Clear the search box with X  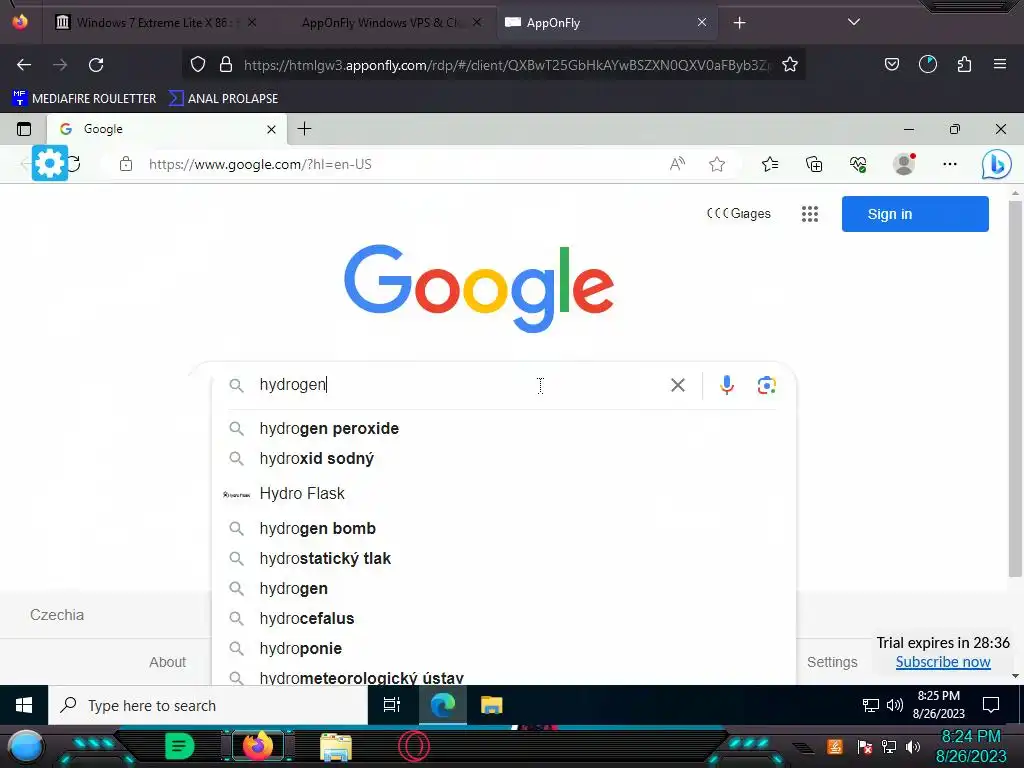click(x=678, y=385)
